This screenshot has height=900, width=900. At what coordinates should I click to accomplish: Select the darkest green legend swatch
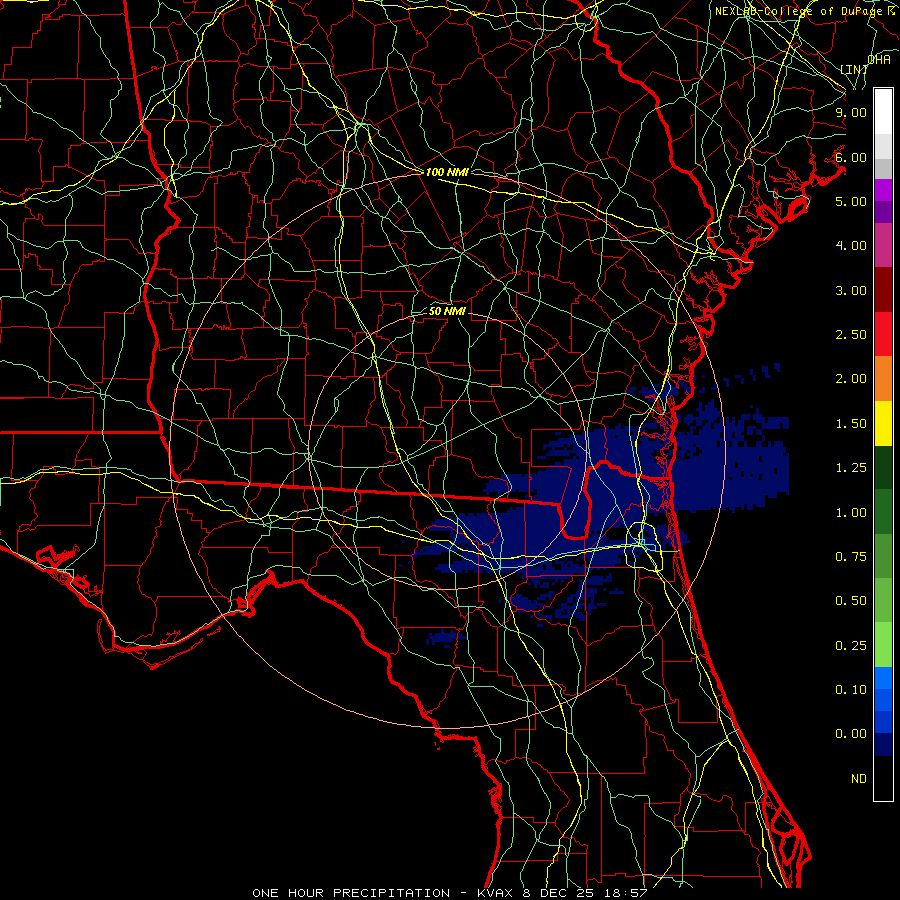click(x=883, y=467)
